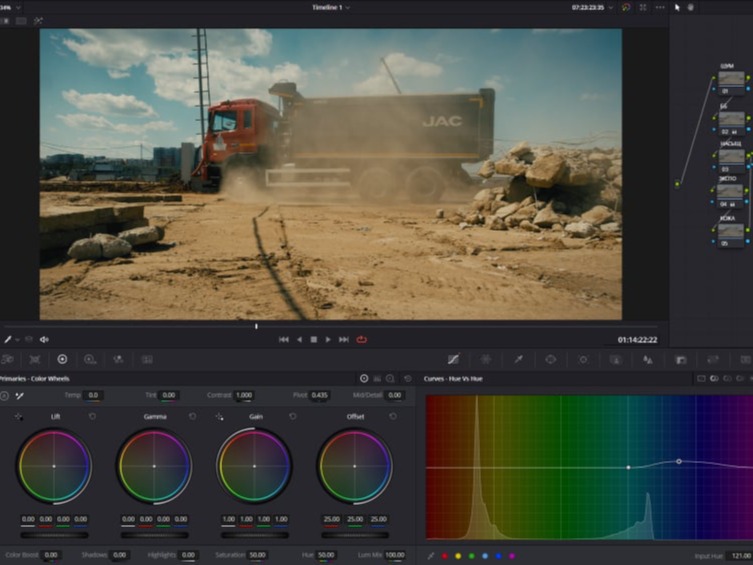Image resolution: width=753 pixels, height=565 pixels.
Task: Open the Color Match palette icon
Action: [35, 359]
